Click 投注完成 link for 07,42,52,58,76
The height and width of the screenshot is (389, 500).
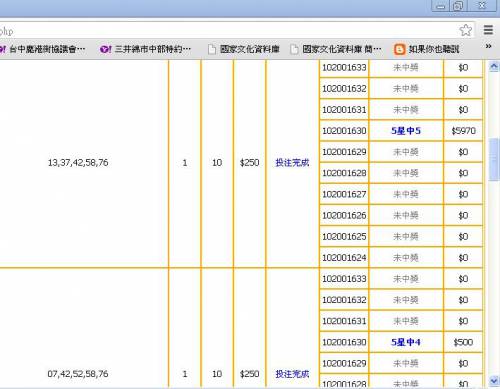click(292, 374)
